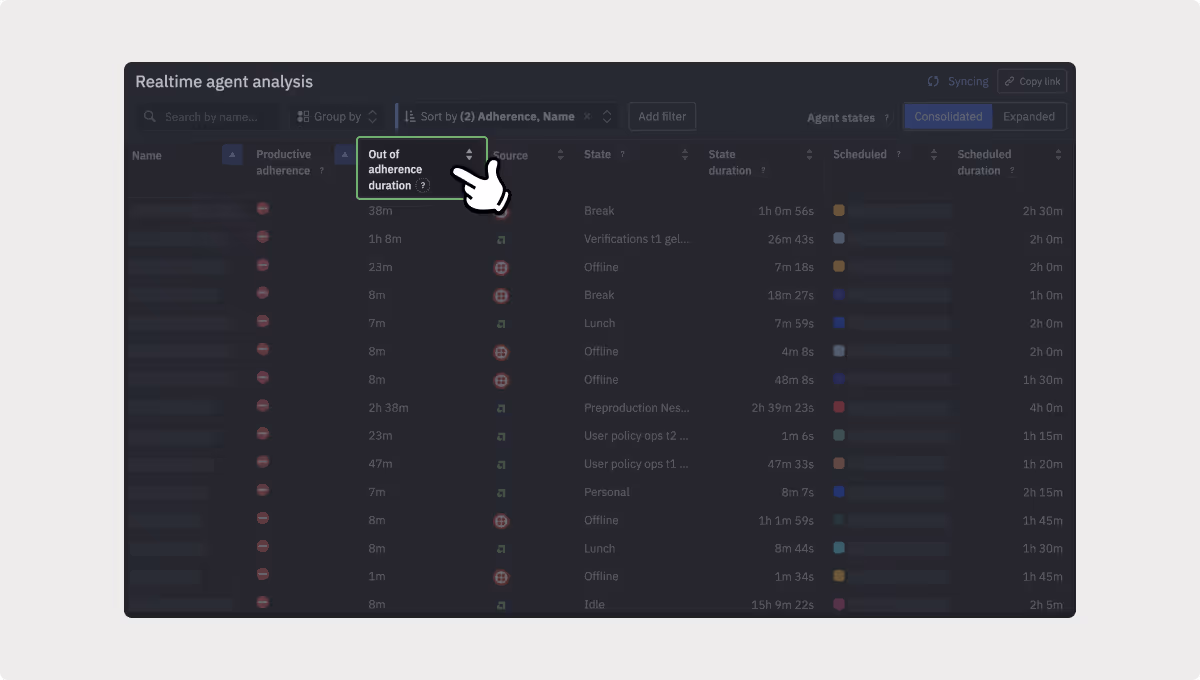The width and height of the screenshot is (1200, 680).
Task: Click the source icon in the 47m 33s row
Action: tap(501, 465)
